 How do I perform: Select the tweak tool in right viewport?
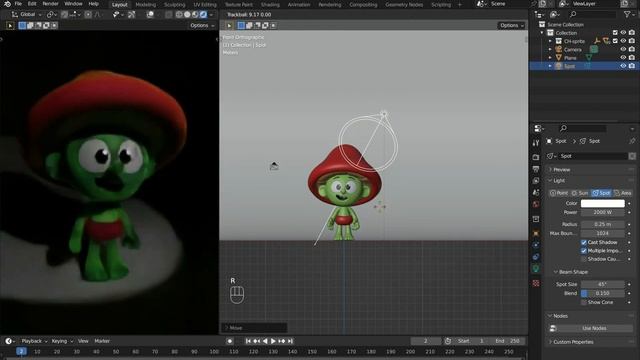[x=229, y=26]
